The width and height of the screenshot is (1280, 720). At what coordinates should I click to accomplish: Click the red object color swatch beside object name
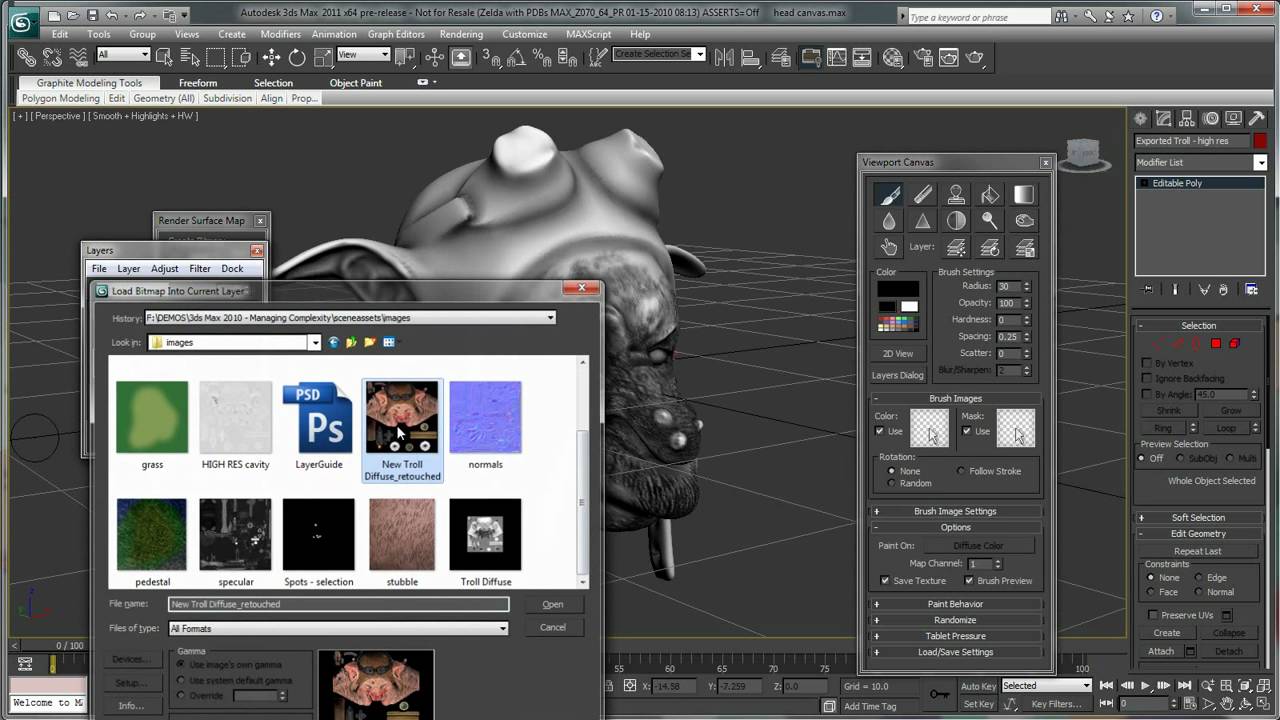pyautogui.click(x=1260, y=141)
